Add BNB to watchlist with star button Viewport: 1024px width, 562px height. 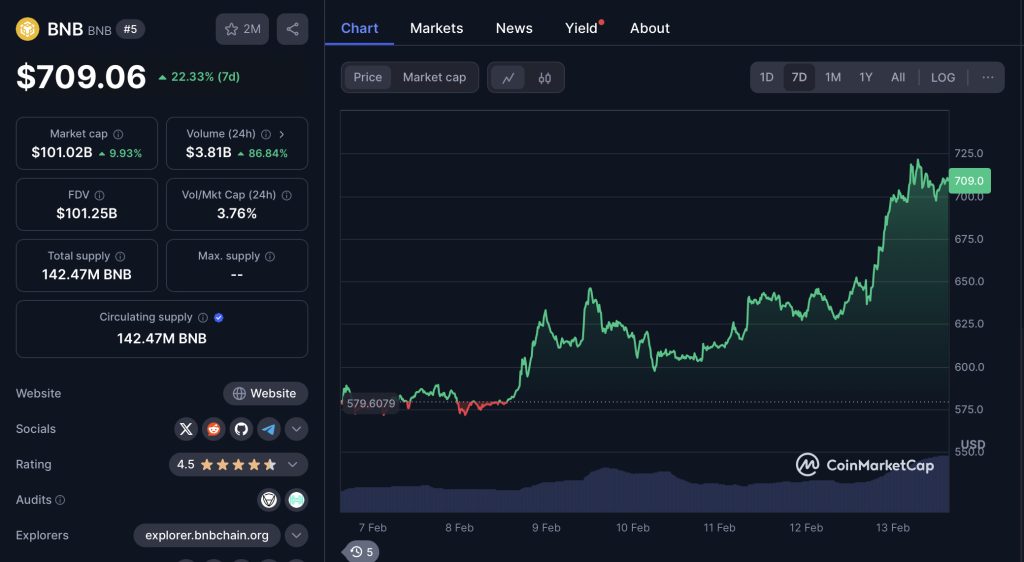tap(242, 29)
